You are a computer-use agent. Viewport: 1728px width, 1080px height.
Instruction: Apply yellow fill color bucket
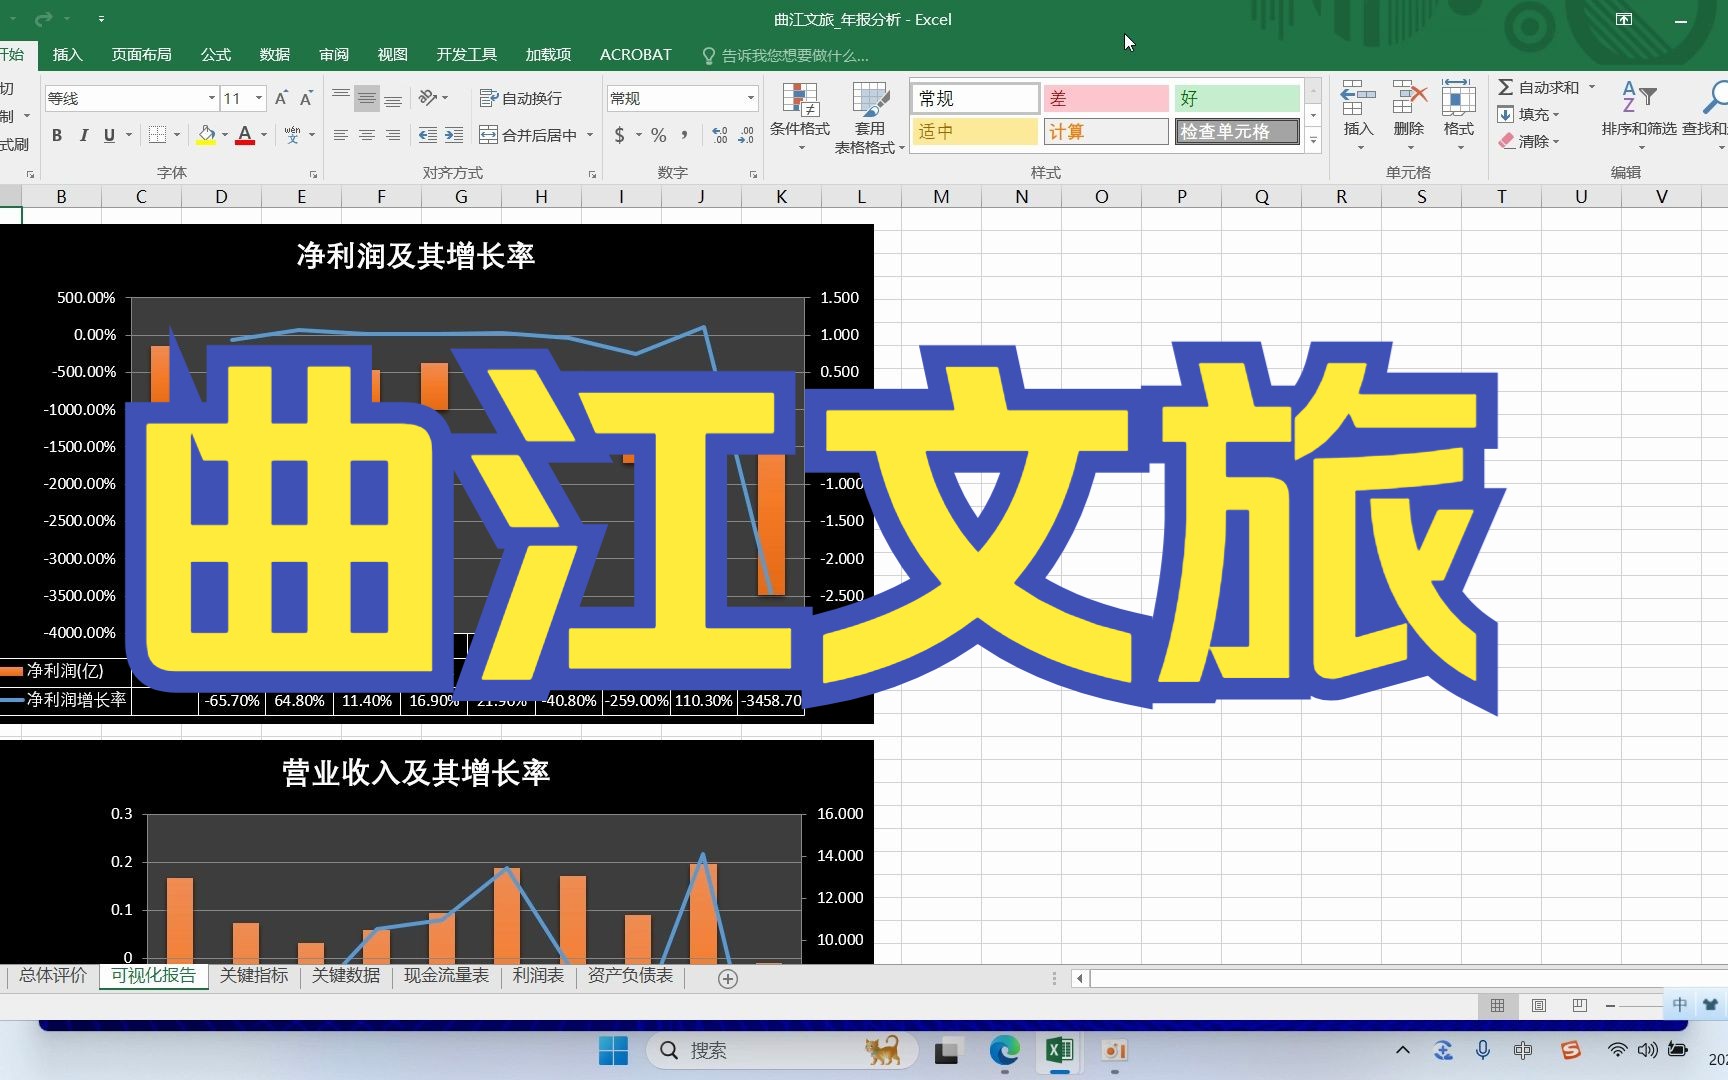pyautogui.click(x=206, y=135)
